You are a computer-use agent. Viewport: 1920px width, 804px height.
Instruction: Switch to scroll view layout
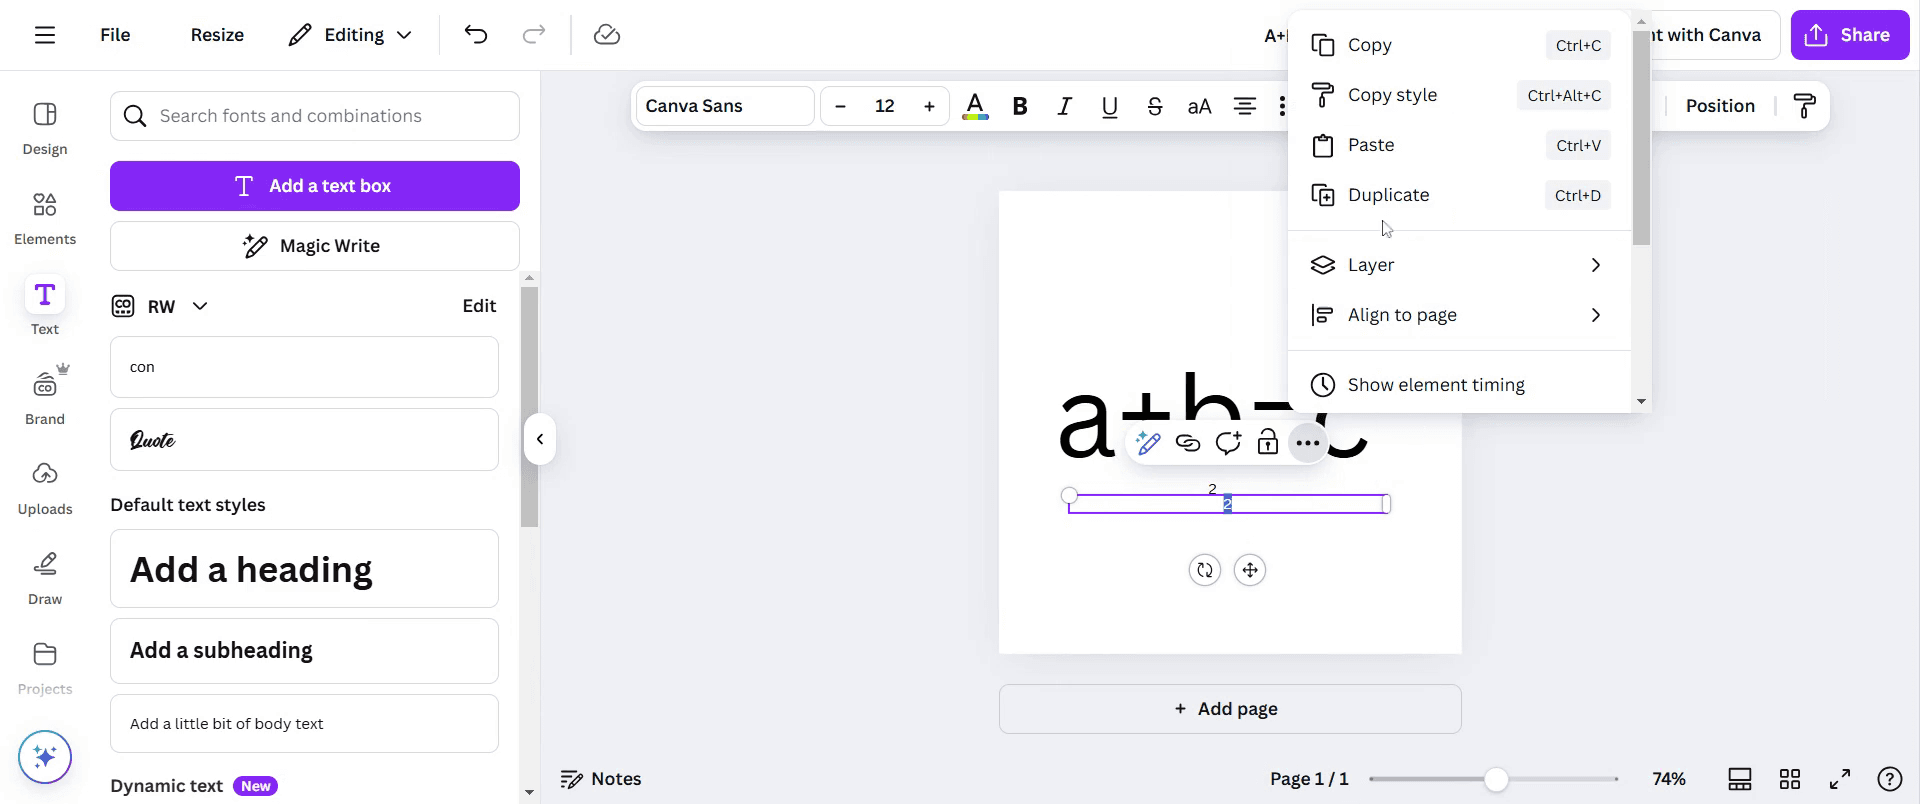coord(1740,779)
